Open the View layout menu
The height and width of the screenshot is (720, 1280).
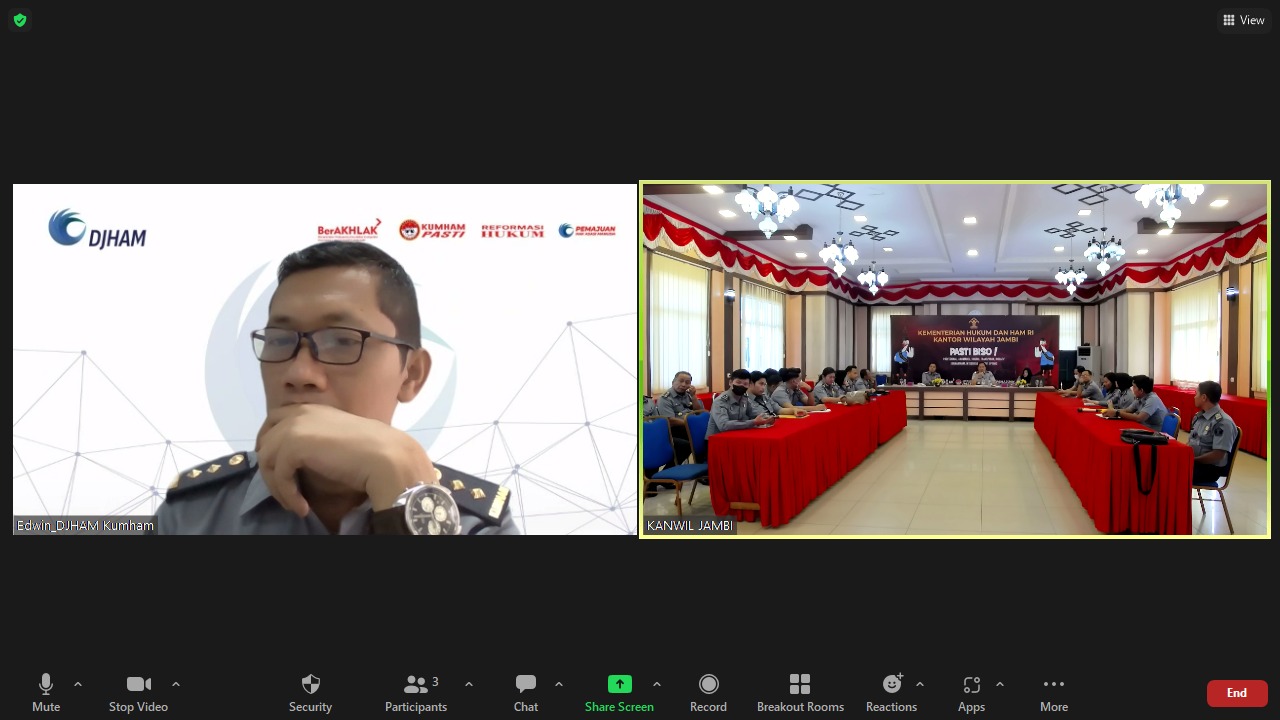[1243, 20]
